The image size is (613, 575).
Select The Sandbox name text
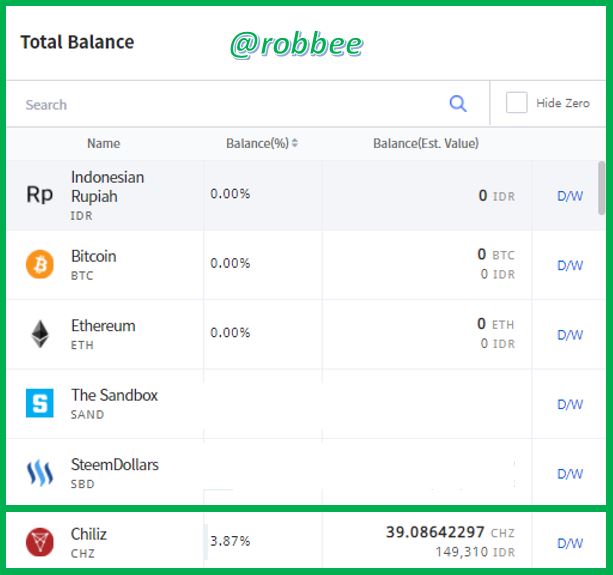click(x=114, y=395)
